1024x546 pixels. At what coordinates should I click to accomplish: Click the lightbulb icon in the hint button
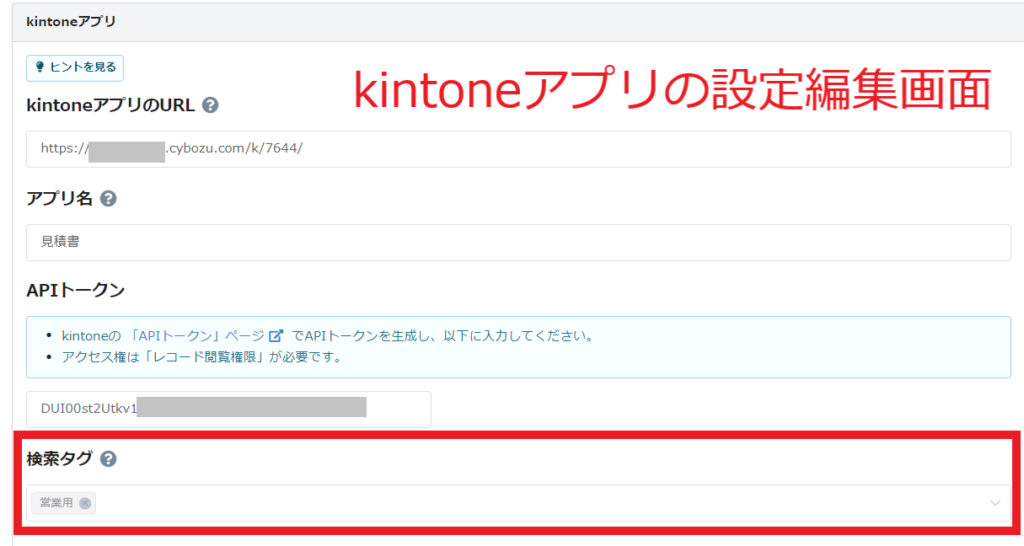tap(40, 67)
